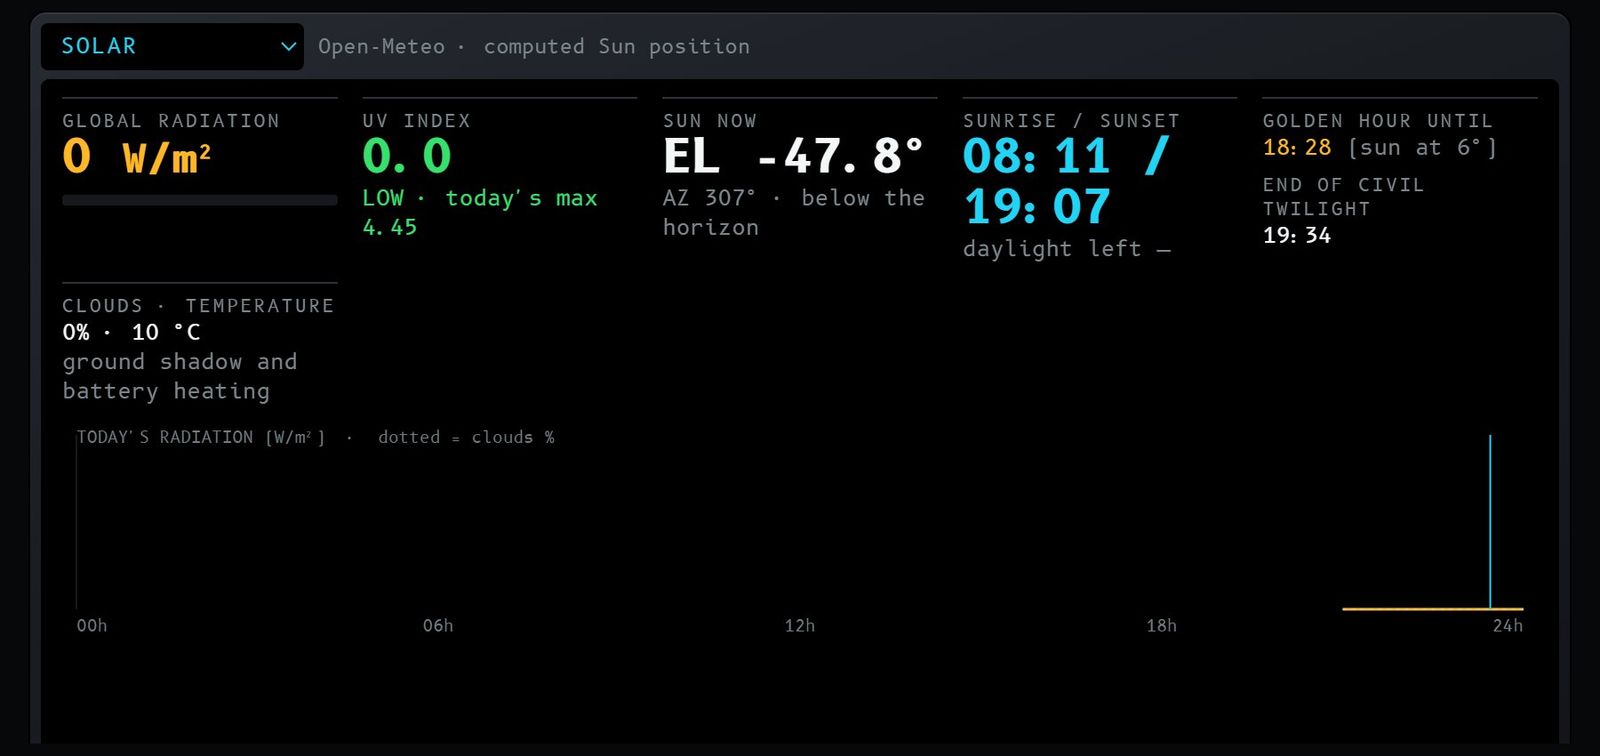Click the 06h axis label
The image size is (1600, 756).
438,626
